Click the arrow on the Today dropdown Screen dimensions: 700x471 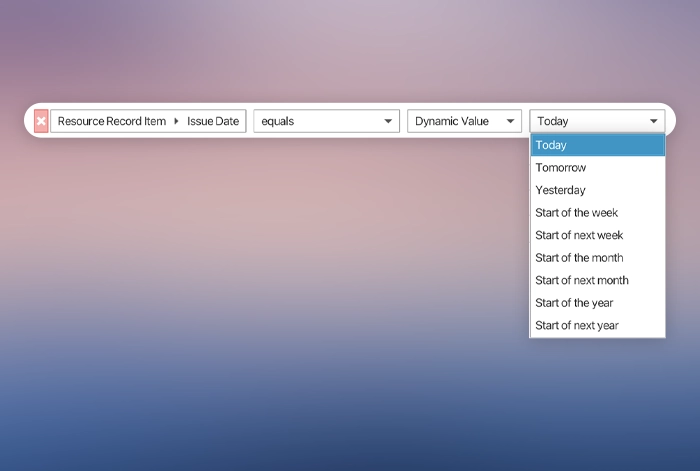[654, 121]
